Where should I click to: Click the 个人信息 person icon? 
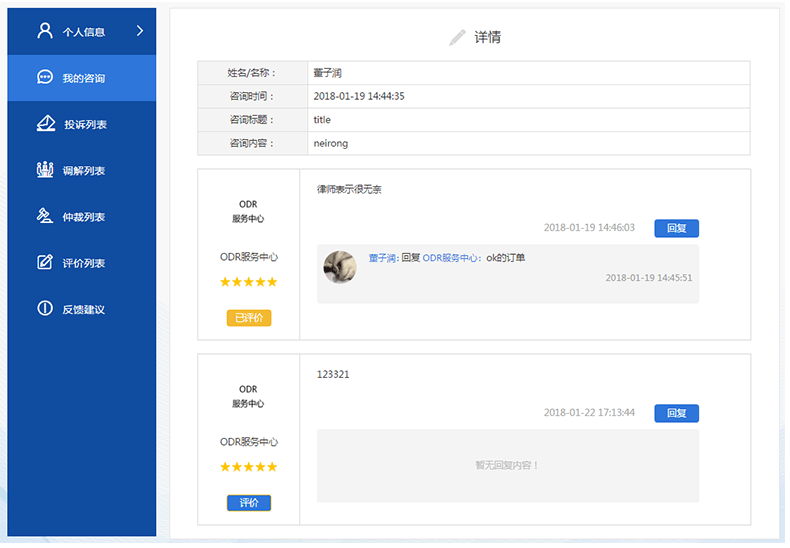click(44, 31)
